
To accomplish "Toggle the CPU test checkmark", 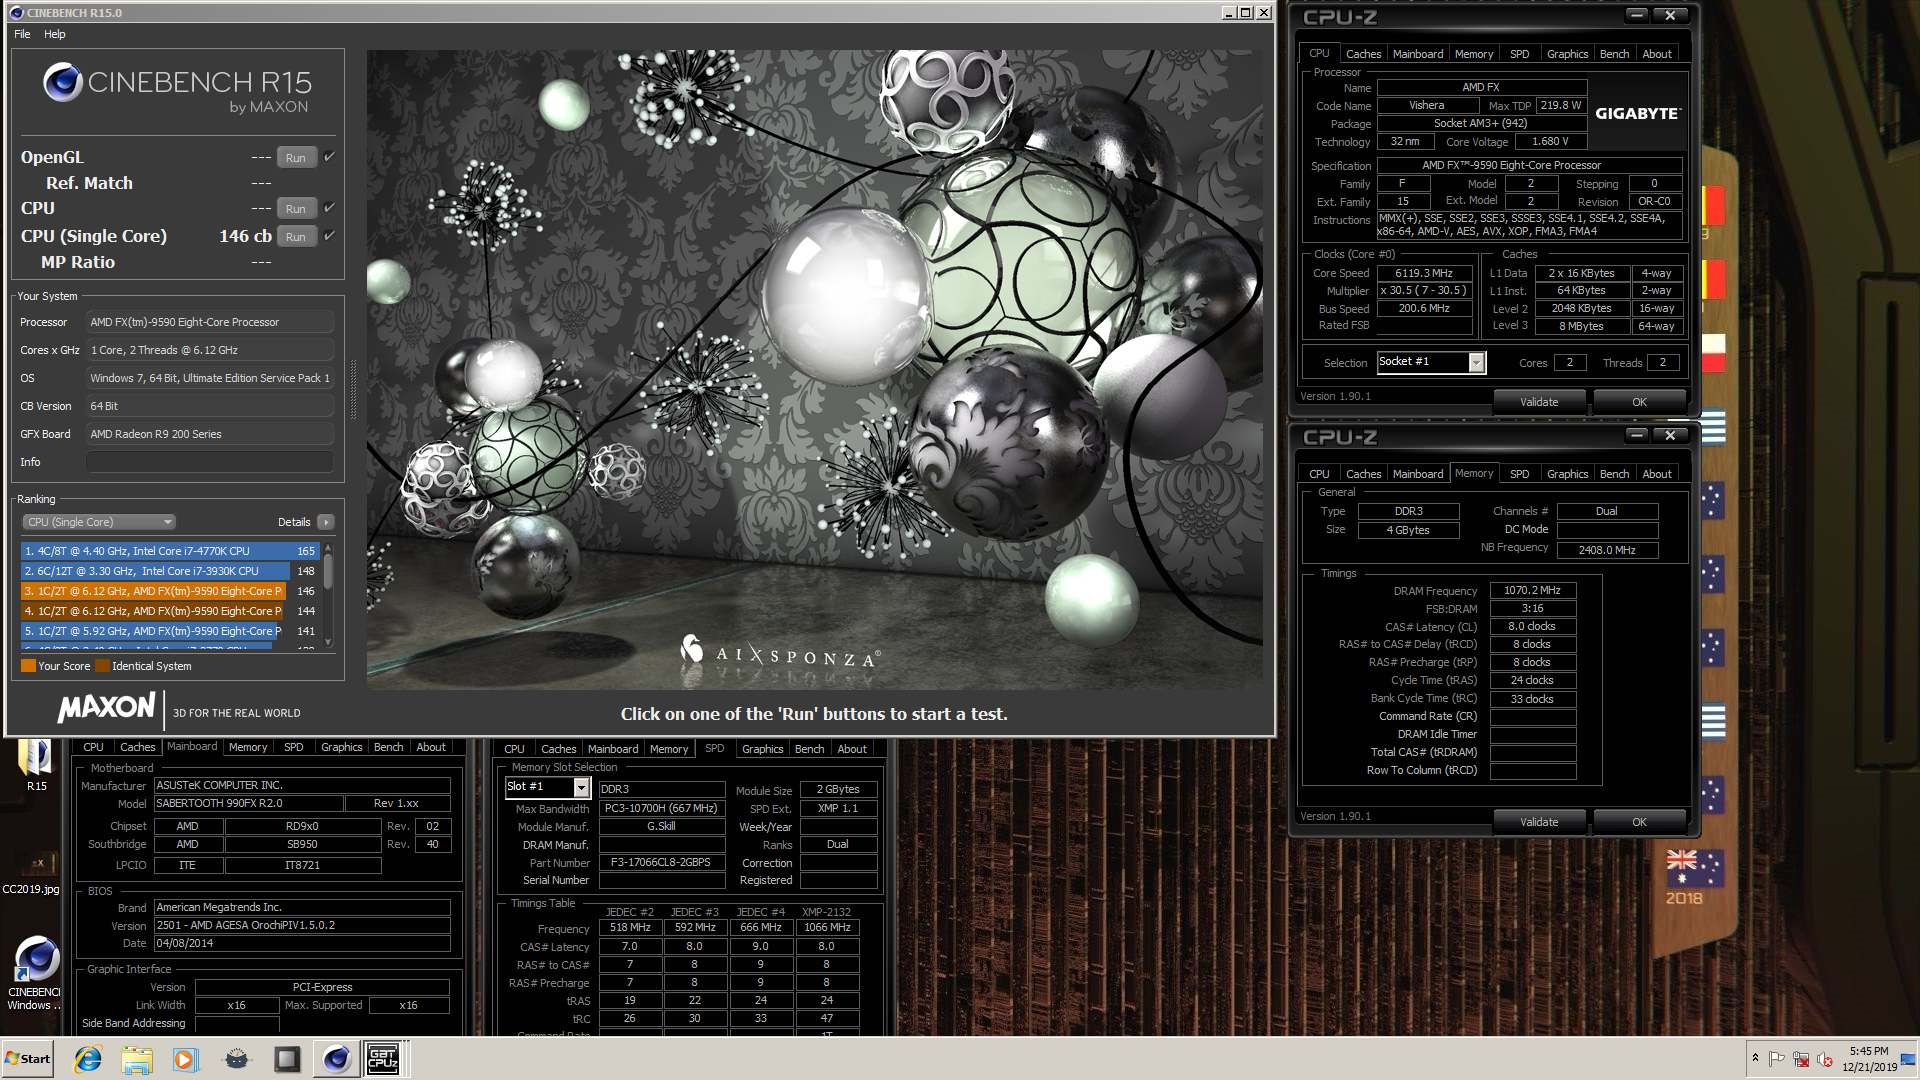I will 329,208.
